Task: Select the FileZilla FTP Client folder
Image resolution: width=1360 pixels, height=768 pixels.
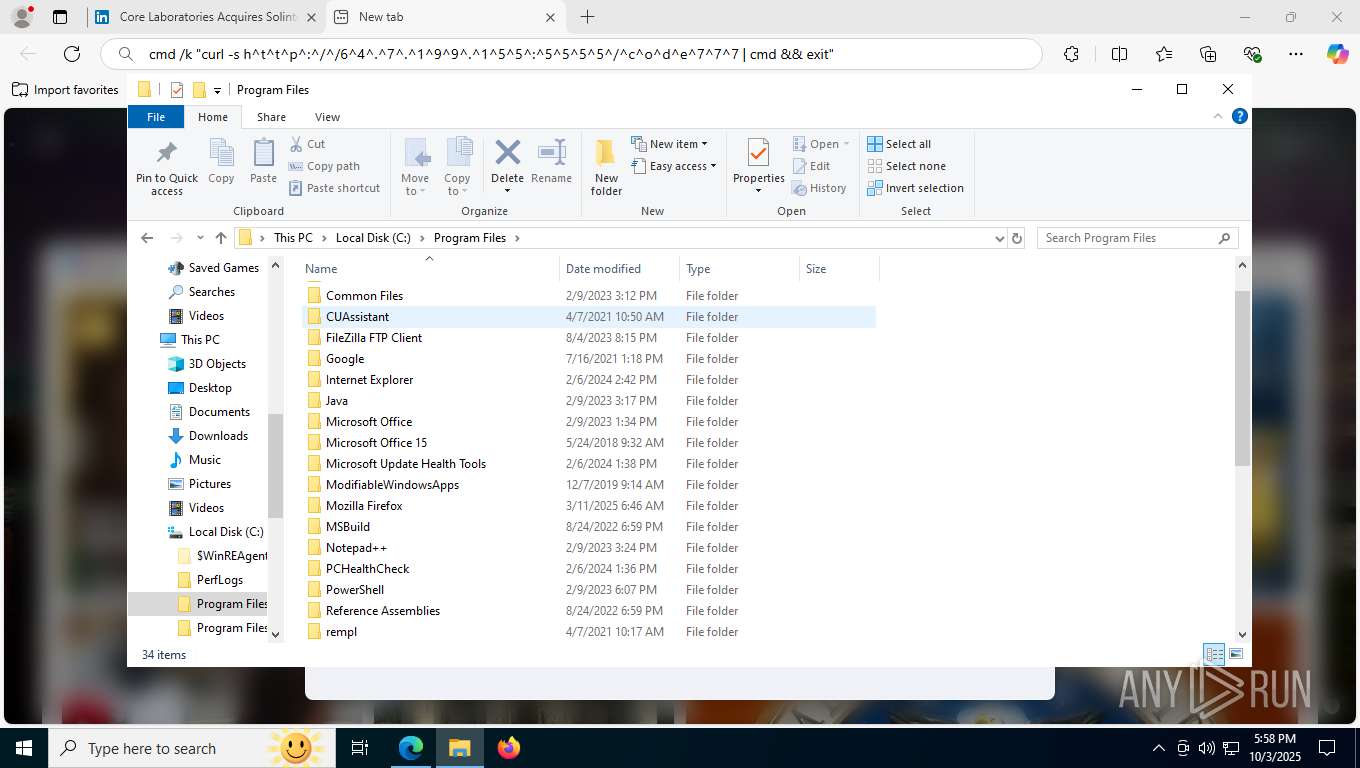Action: pos(374,338)
